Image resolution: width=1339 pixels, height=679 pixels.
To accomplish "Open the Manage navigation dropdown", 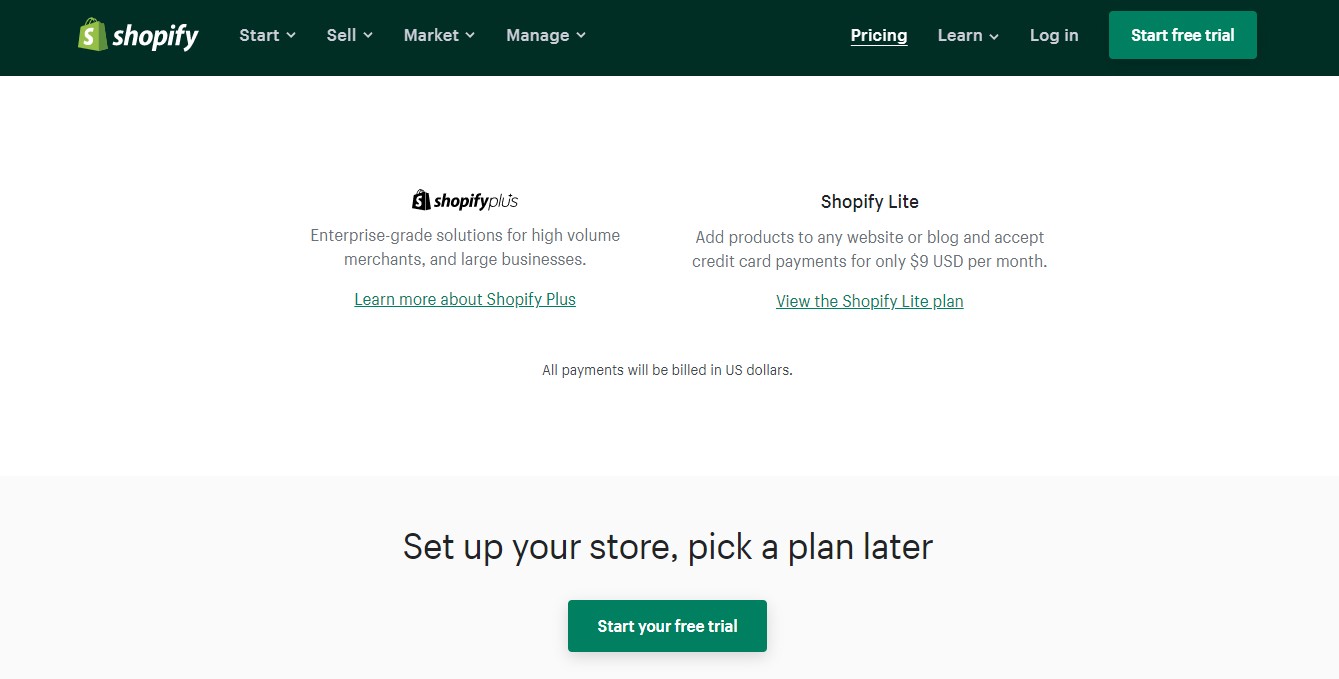I will [x=537, y=35].
